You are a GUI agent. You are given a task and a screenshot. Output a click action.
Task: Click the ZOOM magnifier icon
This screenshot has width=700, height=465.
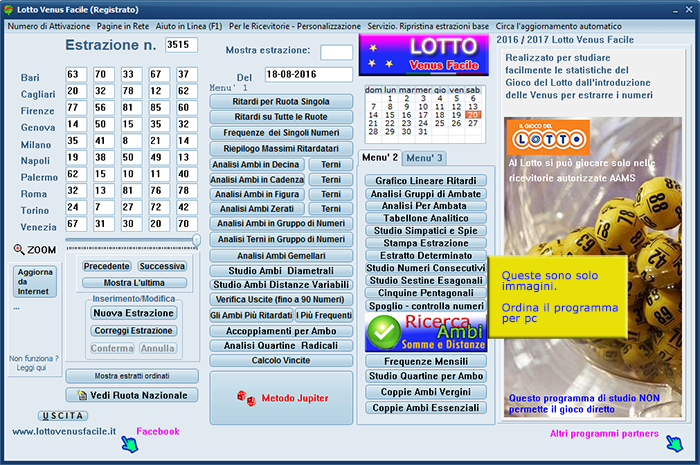coord(19,249)
